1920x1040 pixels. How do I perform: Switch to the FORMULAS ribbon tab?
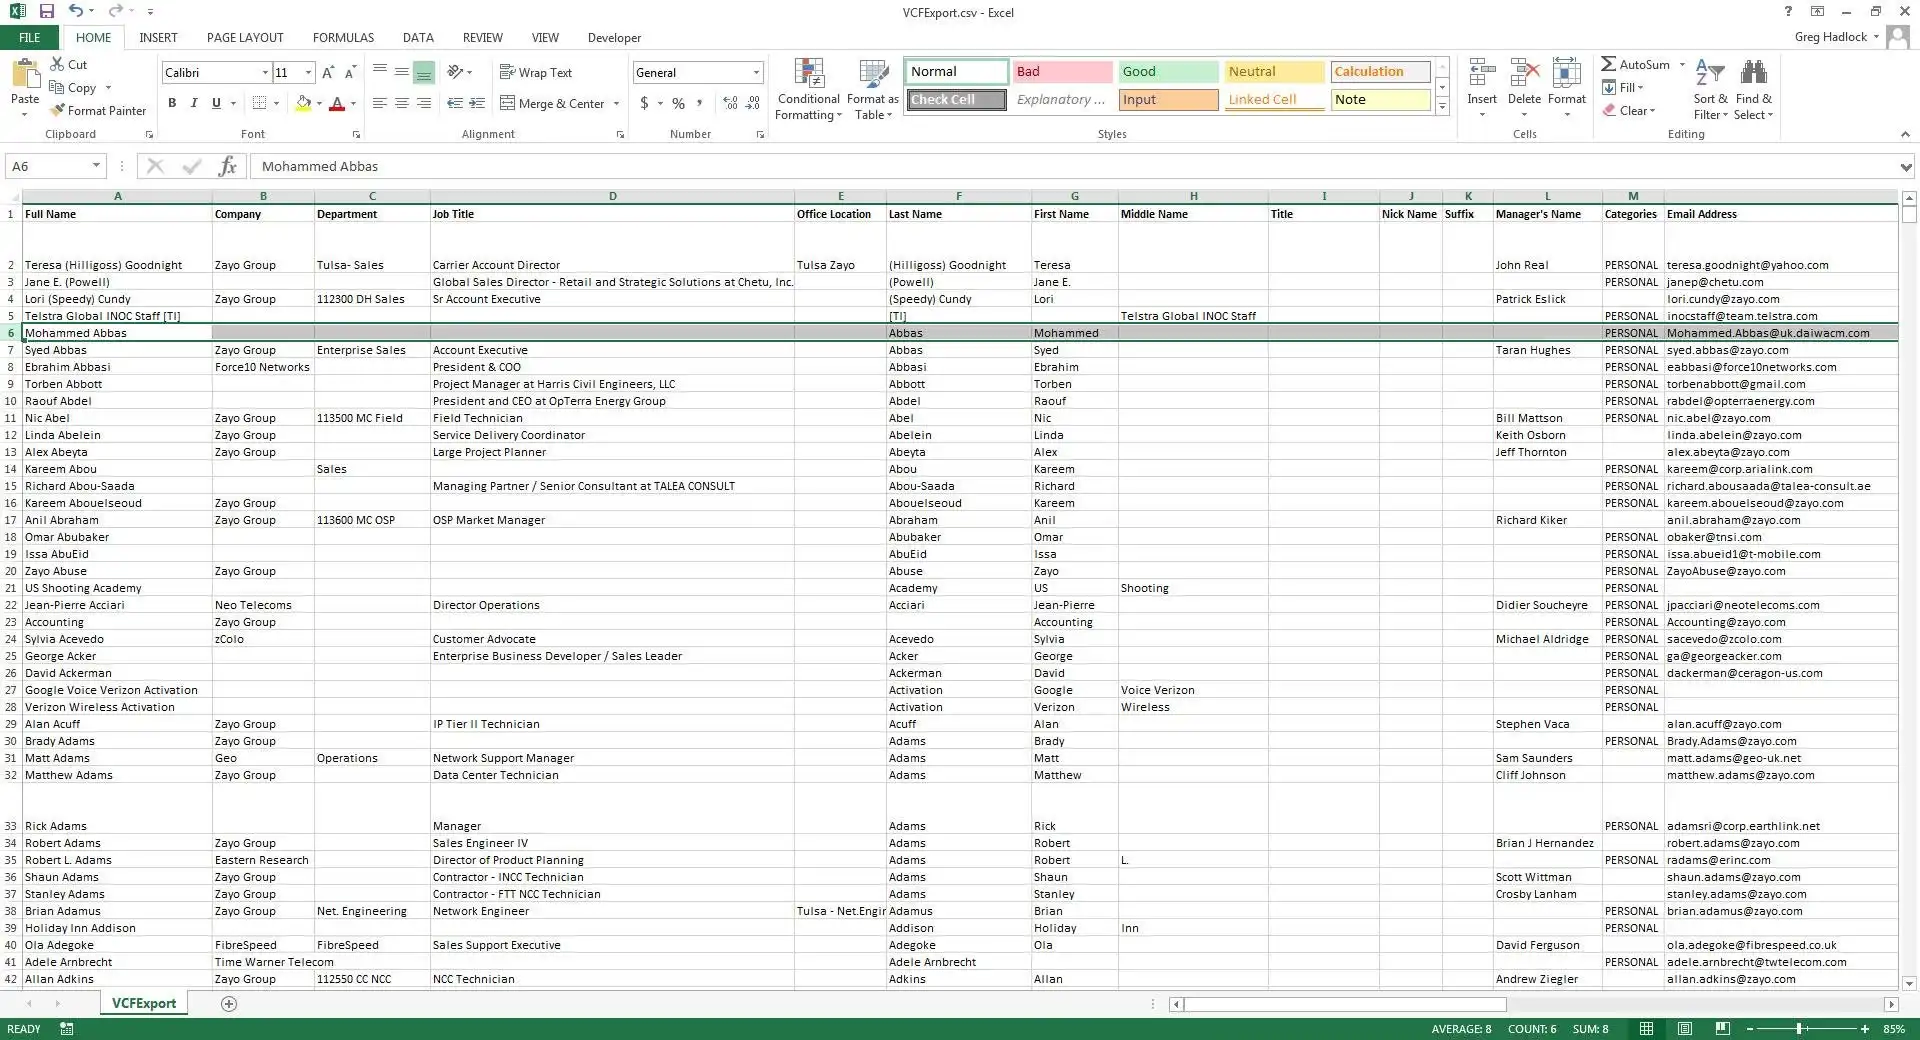click(343, 38)
